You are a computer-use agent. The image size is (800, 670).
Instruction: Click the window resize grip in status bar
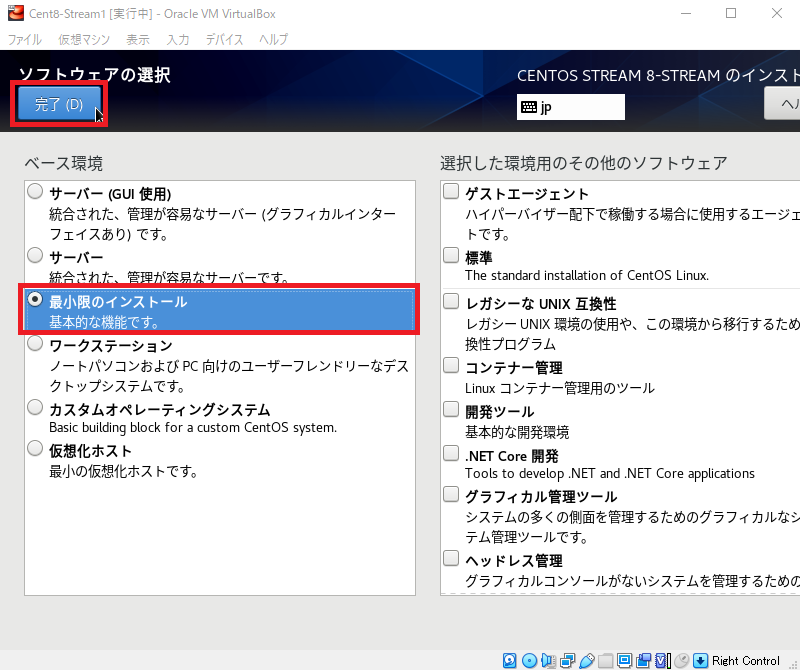[794, 663]
